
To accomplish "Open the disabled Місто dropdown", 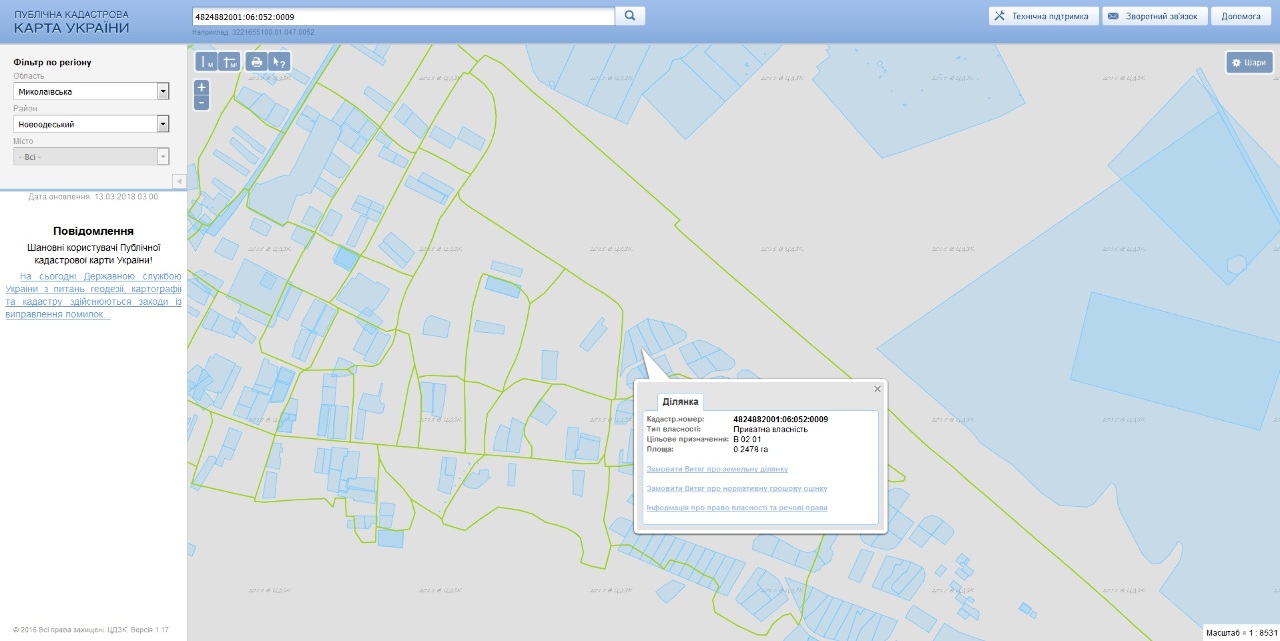I will tap(91, 157).
